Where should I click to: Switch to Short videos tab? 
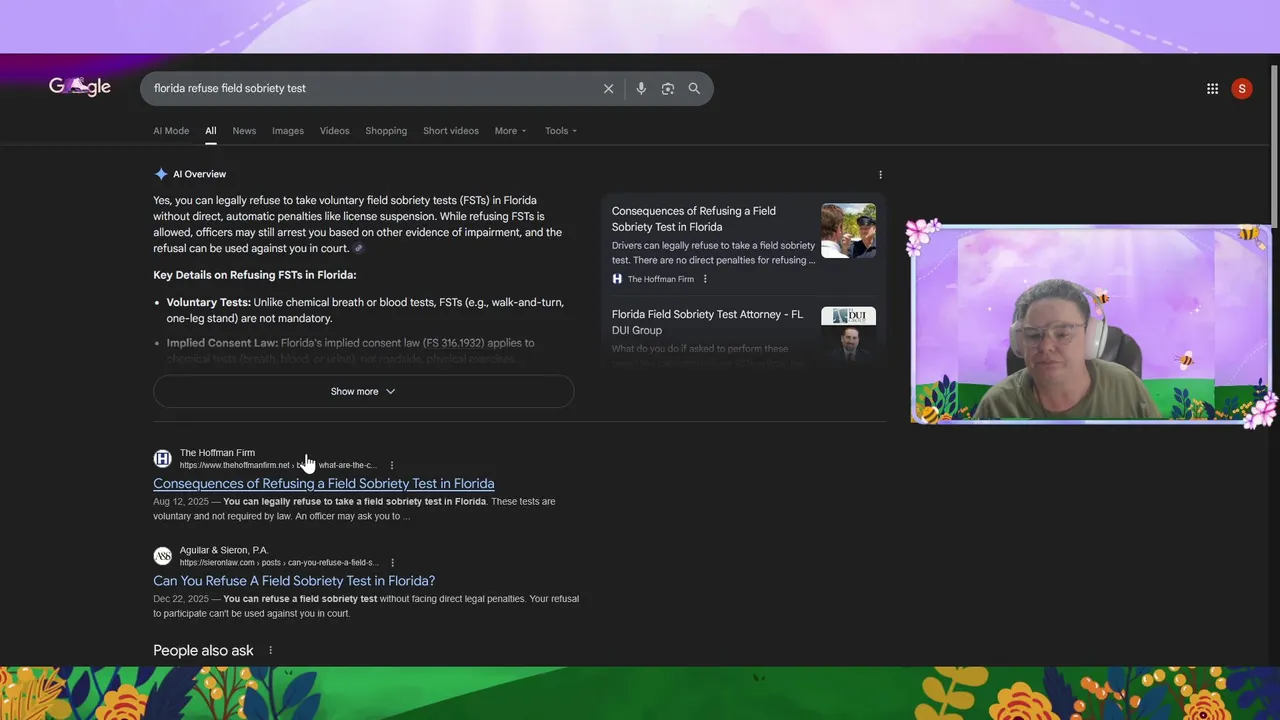click(451, 131)
